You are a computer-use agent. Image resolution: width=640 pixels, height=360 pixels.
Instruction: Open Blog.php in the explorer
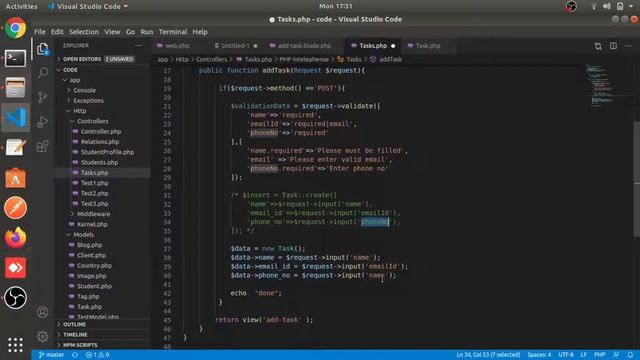coord(102,245)
